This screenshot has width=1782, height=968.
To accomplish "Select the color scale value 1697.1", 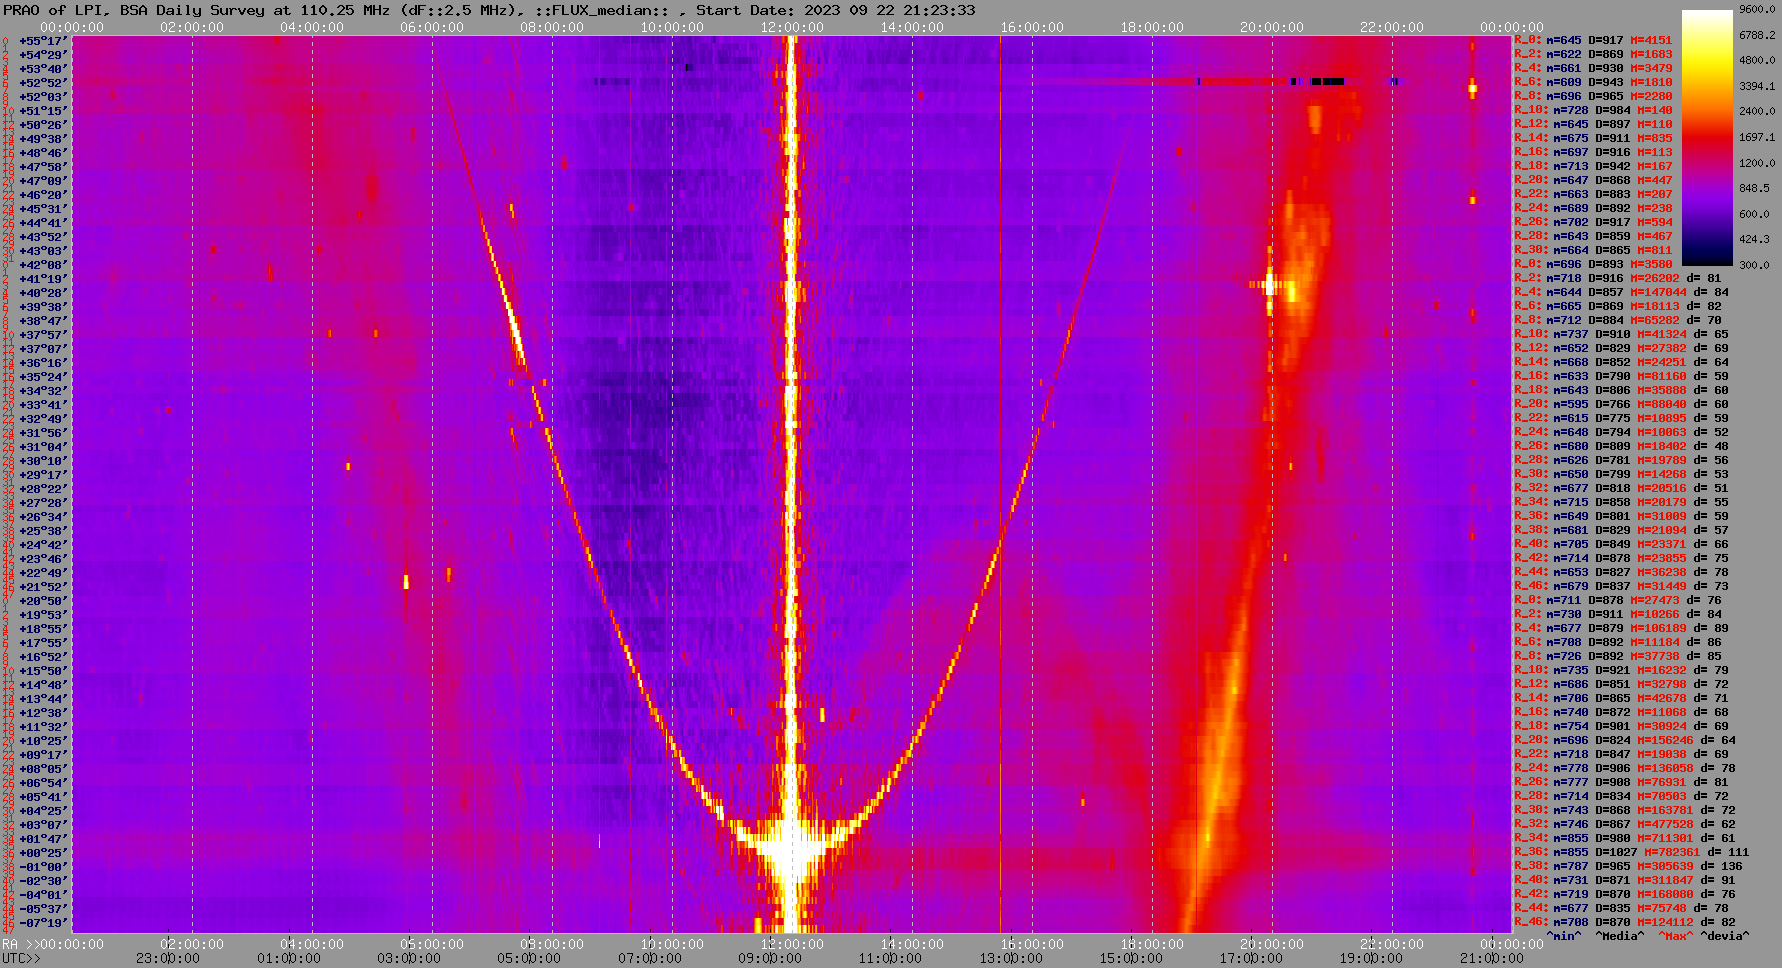I will [x=1757, y=137].
